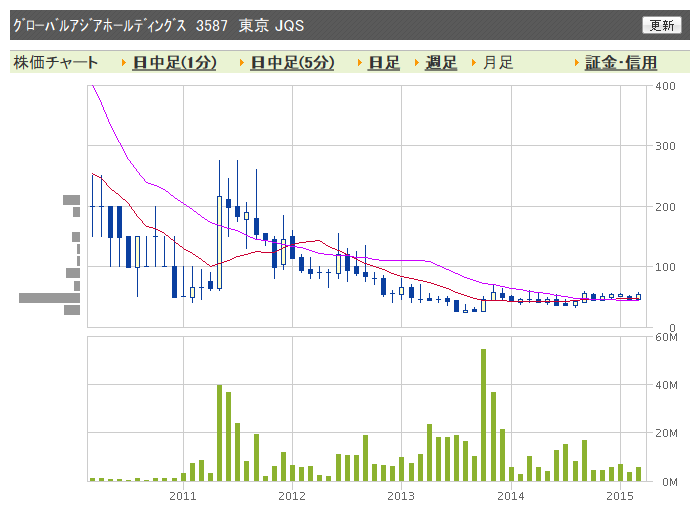Click the arrow icon before 日中足(1分)
700x522 pixels.
(124, 63)
